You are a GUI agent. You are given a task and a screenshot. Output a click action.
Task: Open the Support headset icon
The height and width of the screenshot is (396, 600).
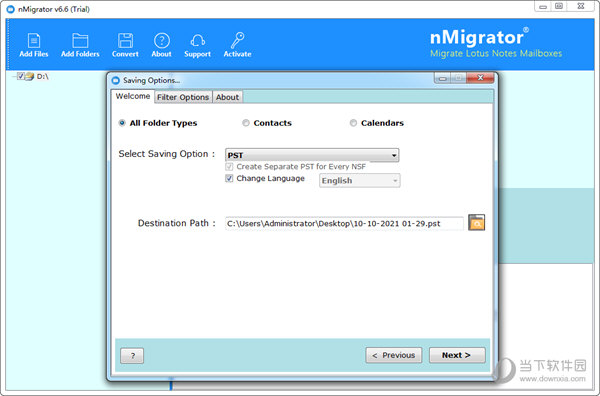tap(197, 45)
